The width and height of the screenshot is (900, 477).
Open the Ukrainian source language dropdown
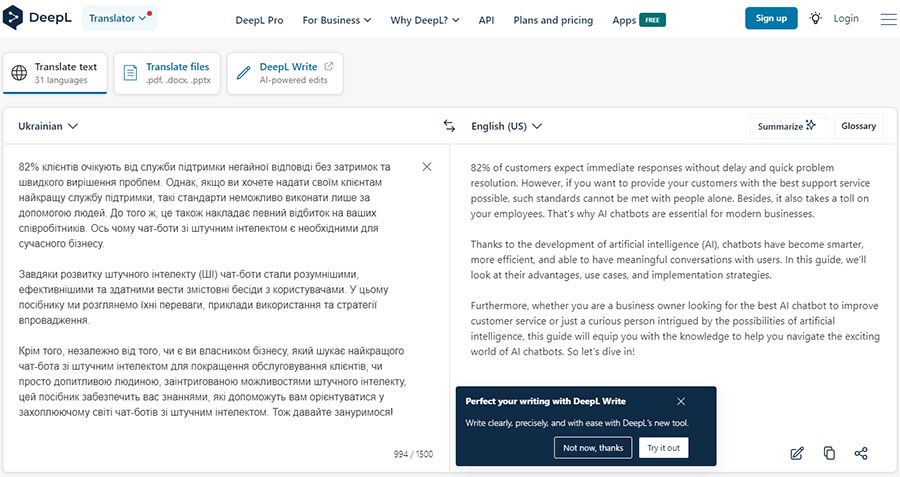coord(48,126)
